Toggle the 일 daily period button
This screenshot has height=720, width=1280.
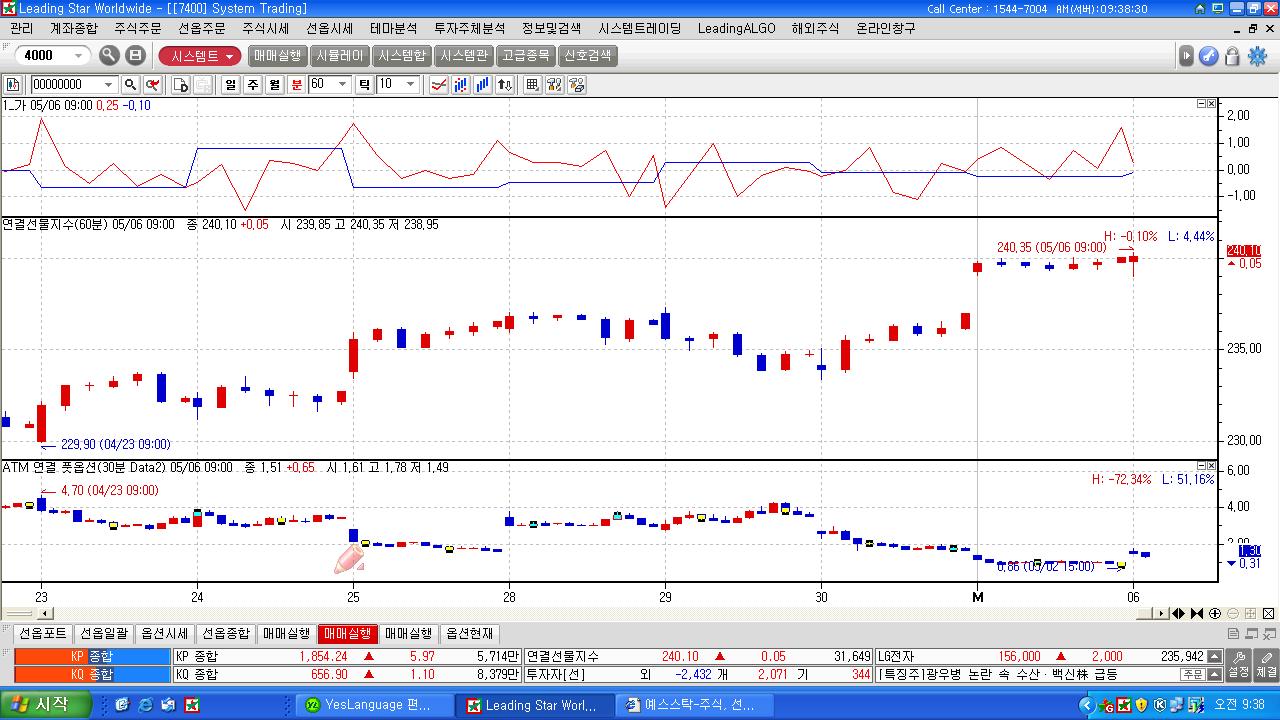[230, 85]
